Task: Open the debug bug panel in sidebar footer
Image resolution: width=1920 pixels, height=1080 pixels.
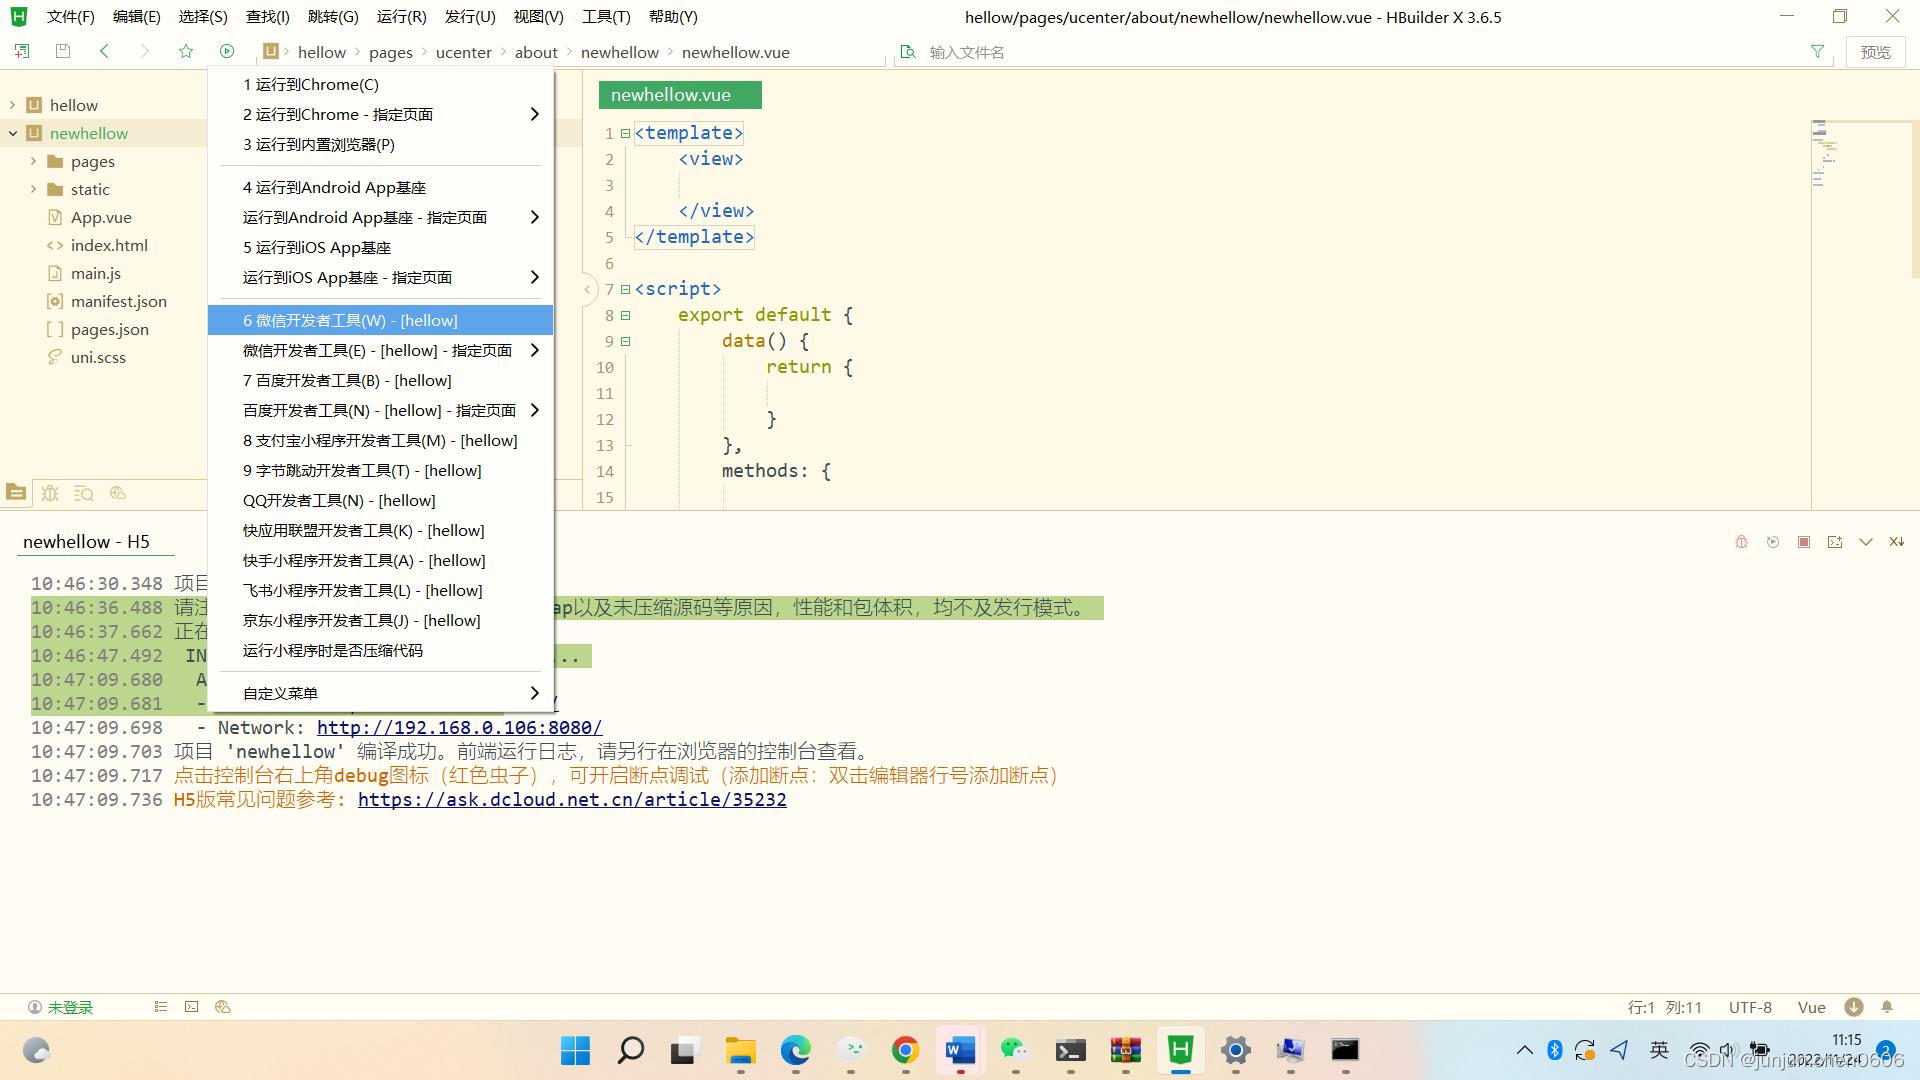Action: pos(50,493)
